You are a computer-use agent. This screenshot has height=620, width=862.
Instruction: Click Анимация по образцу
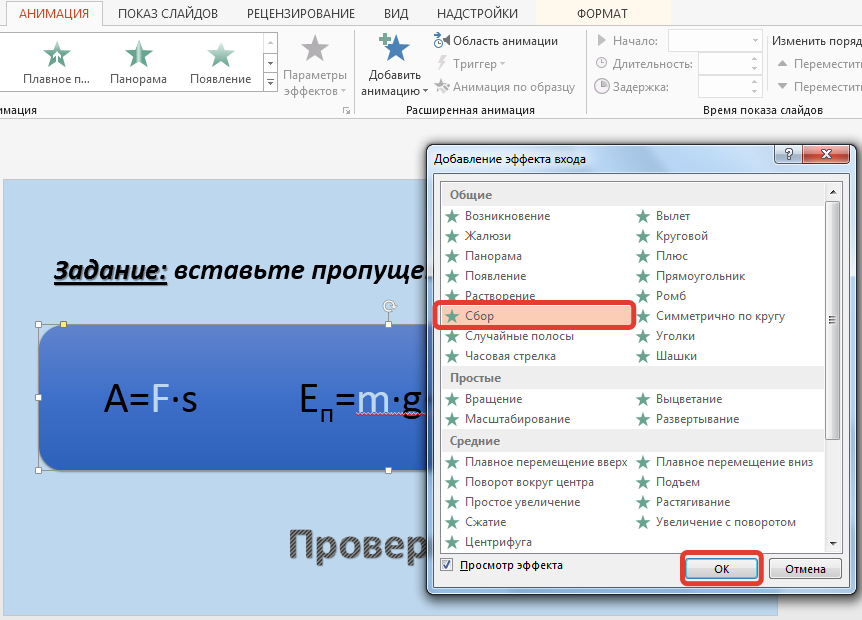point(505,87)
